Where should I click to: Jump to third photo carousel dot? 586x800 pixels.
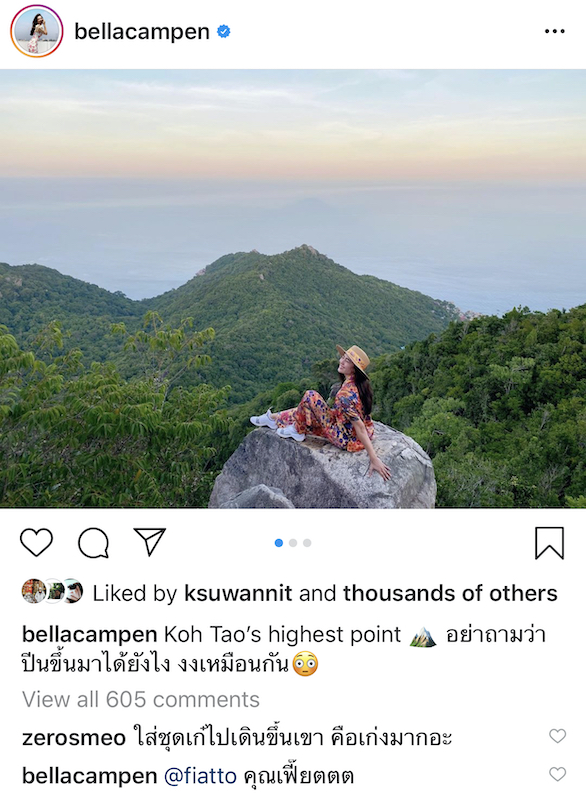(x=307, y=543)
